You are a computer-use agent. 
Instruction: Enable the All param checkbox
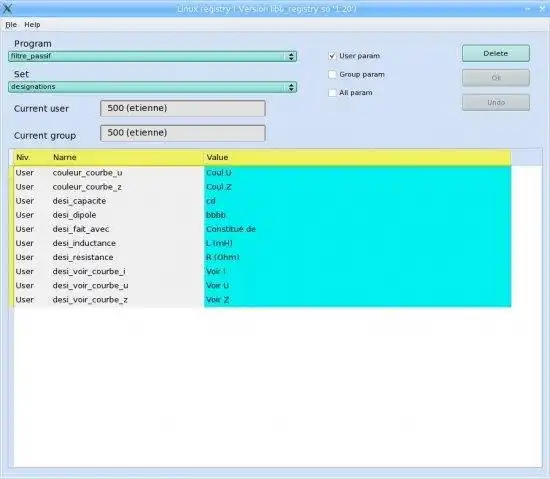332,93
